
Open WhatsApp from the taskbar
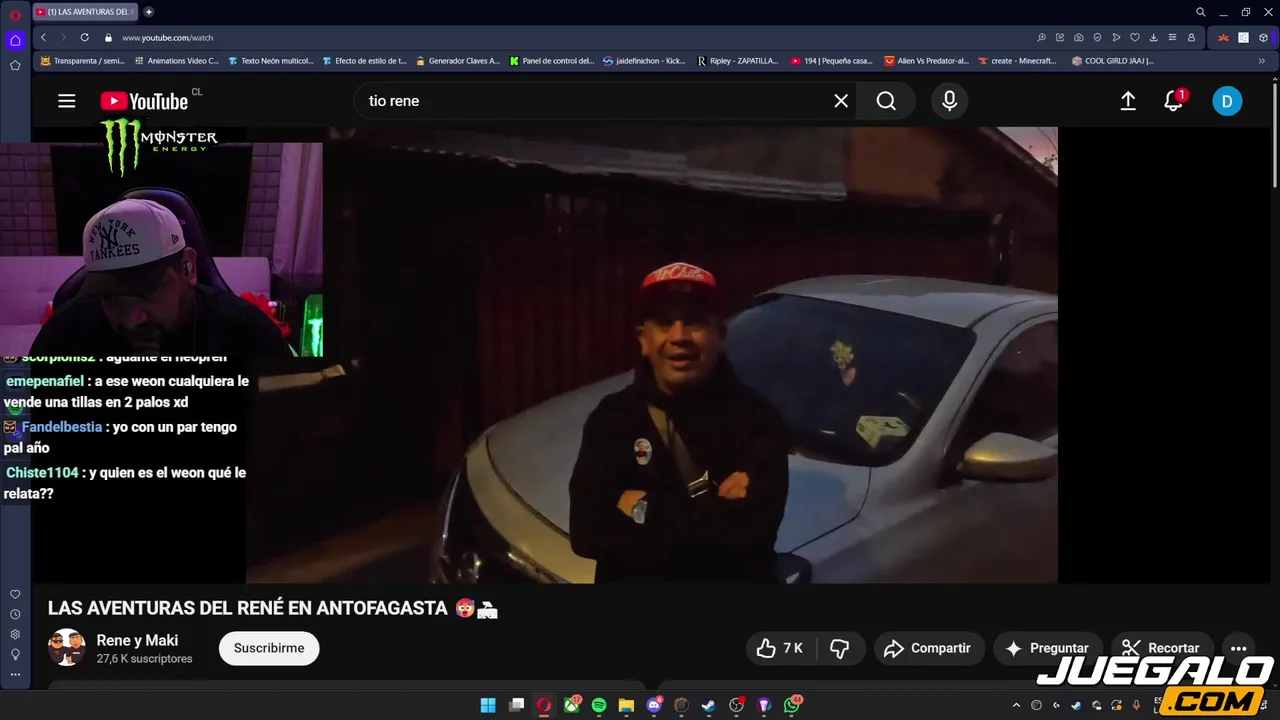[792, 705]
